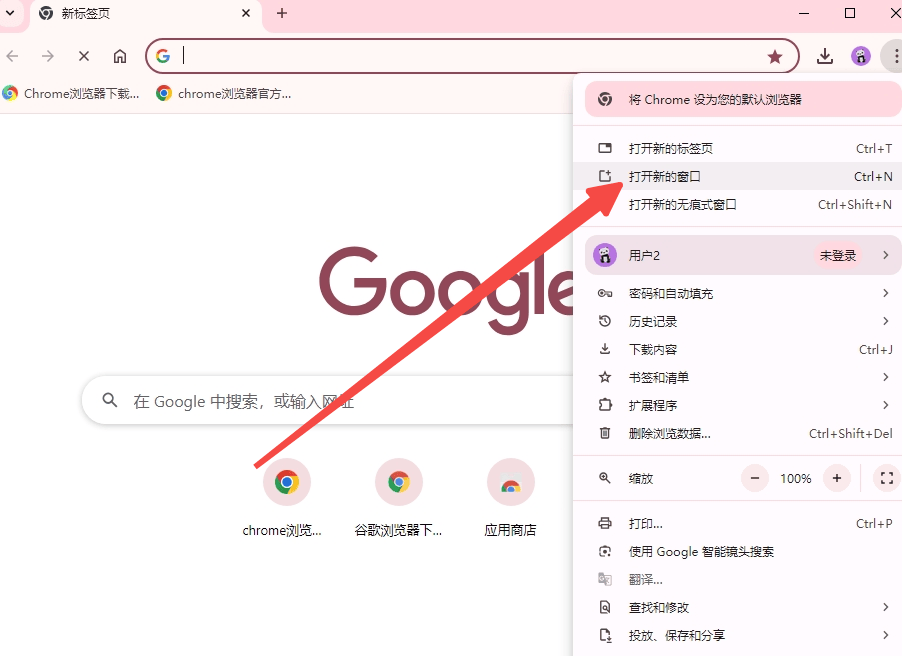Viewport: 902px width, 656px height.
Task: Click the profile avatar in toolbar
Action: 861,56
